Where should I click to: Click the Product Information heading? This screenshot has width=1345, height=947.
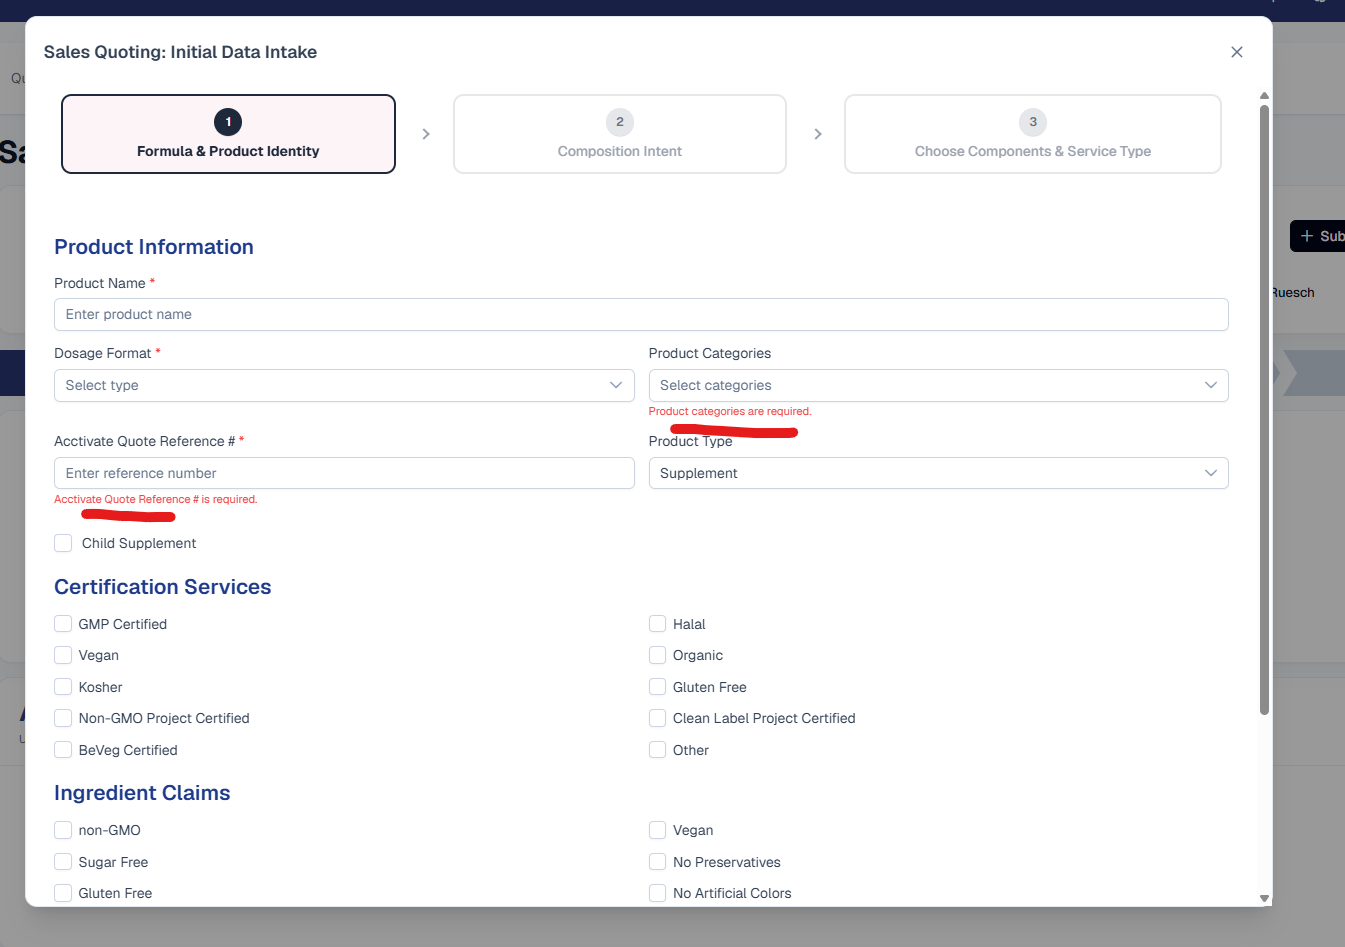(154, 247)
